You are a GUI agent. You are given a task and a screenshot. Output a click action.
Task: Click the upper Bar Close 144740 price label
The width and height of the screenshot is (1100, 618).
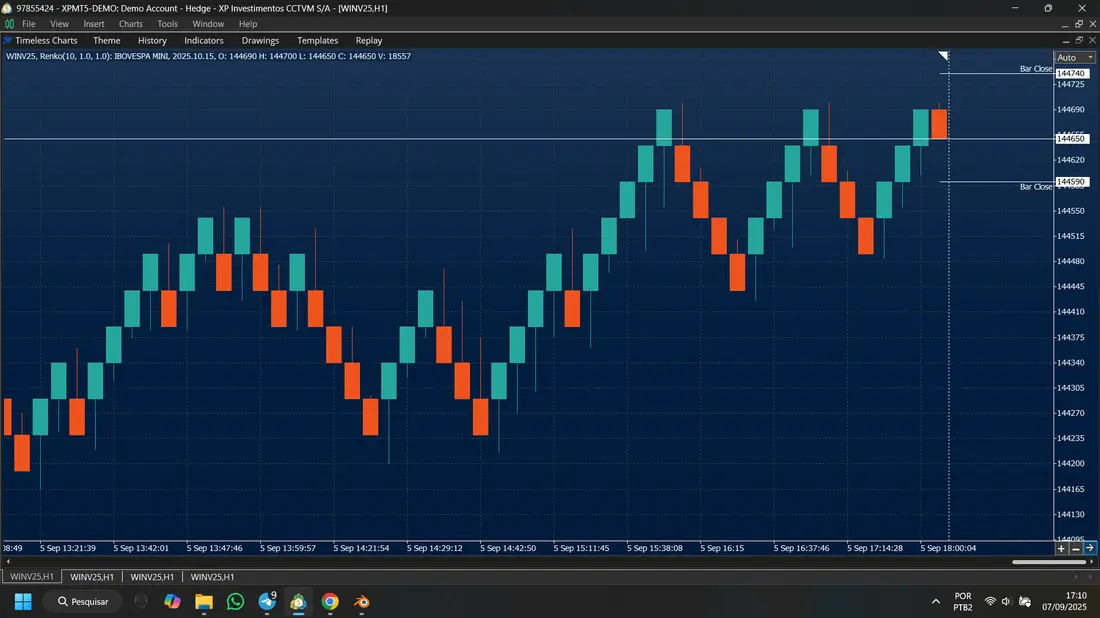coord(1071,74)
